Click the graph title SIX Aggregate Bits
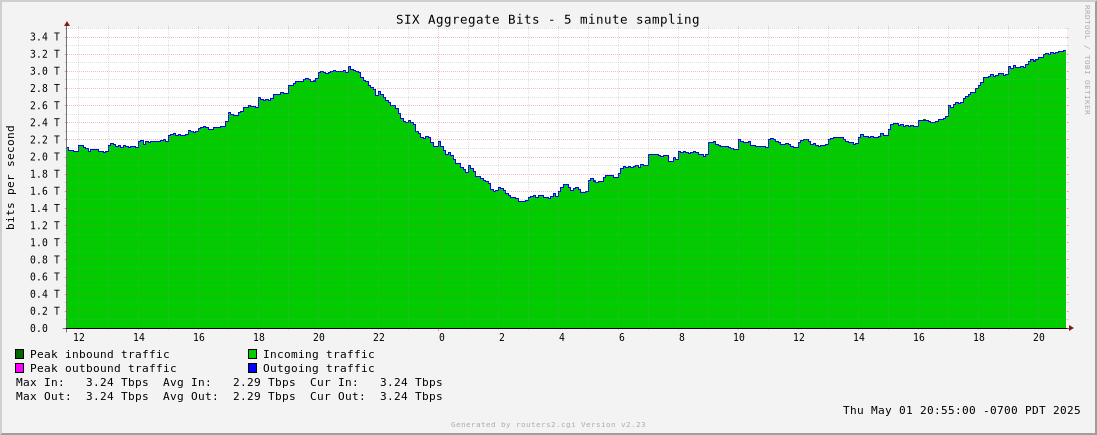The width and height of the screenshot is (1097, 435). click(547, 19)
